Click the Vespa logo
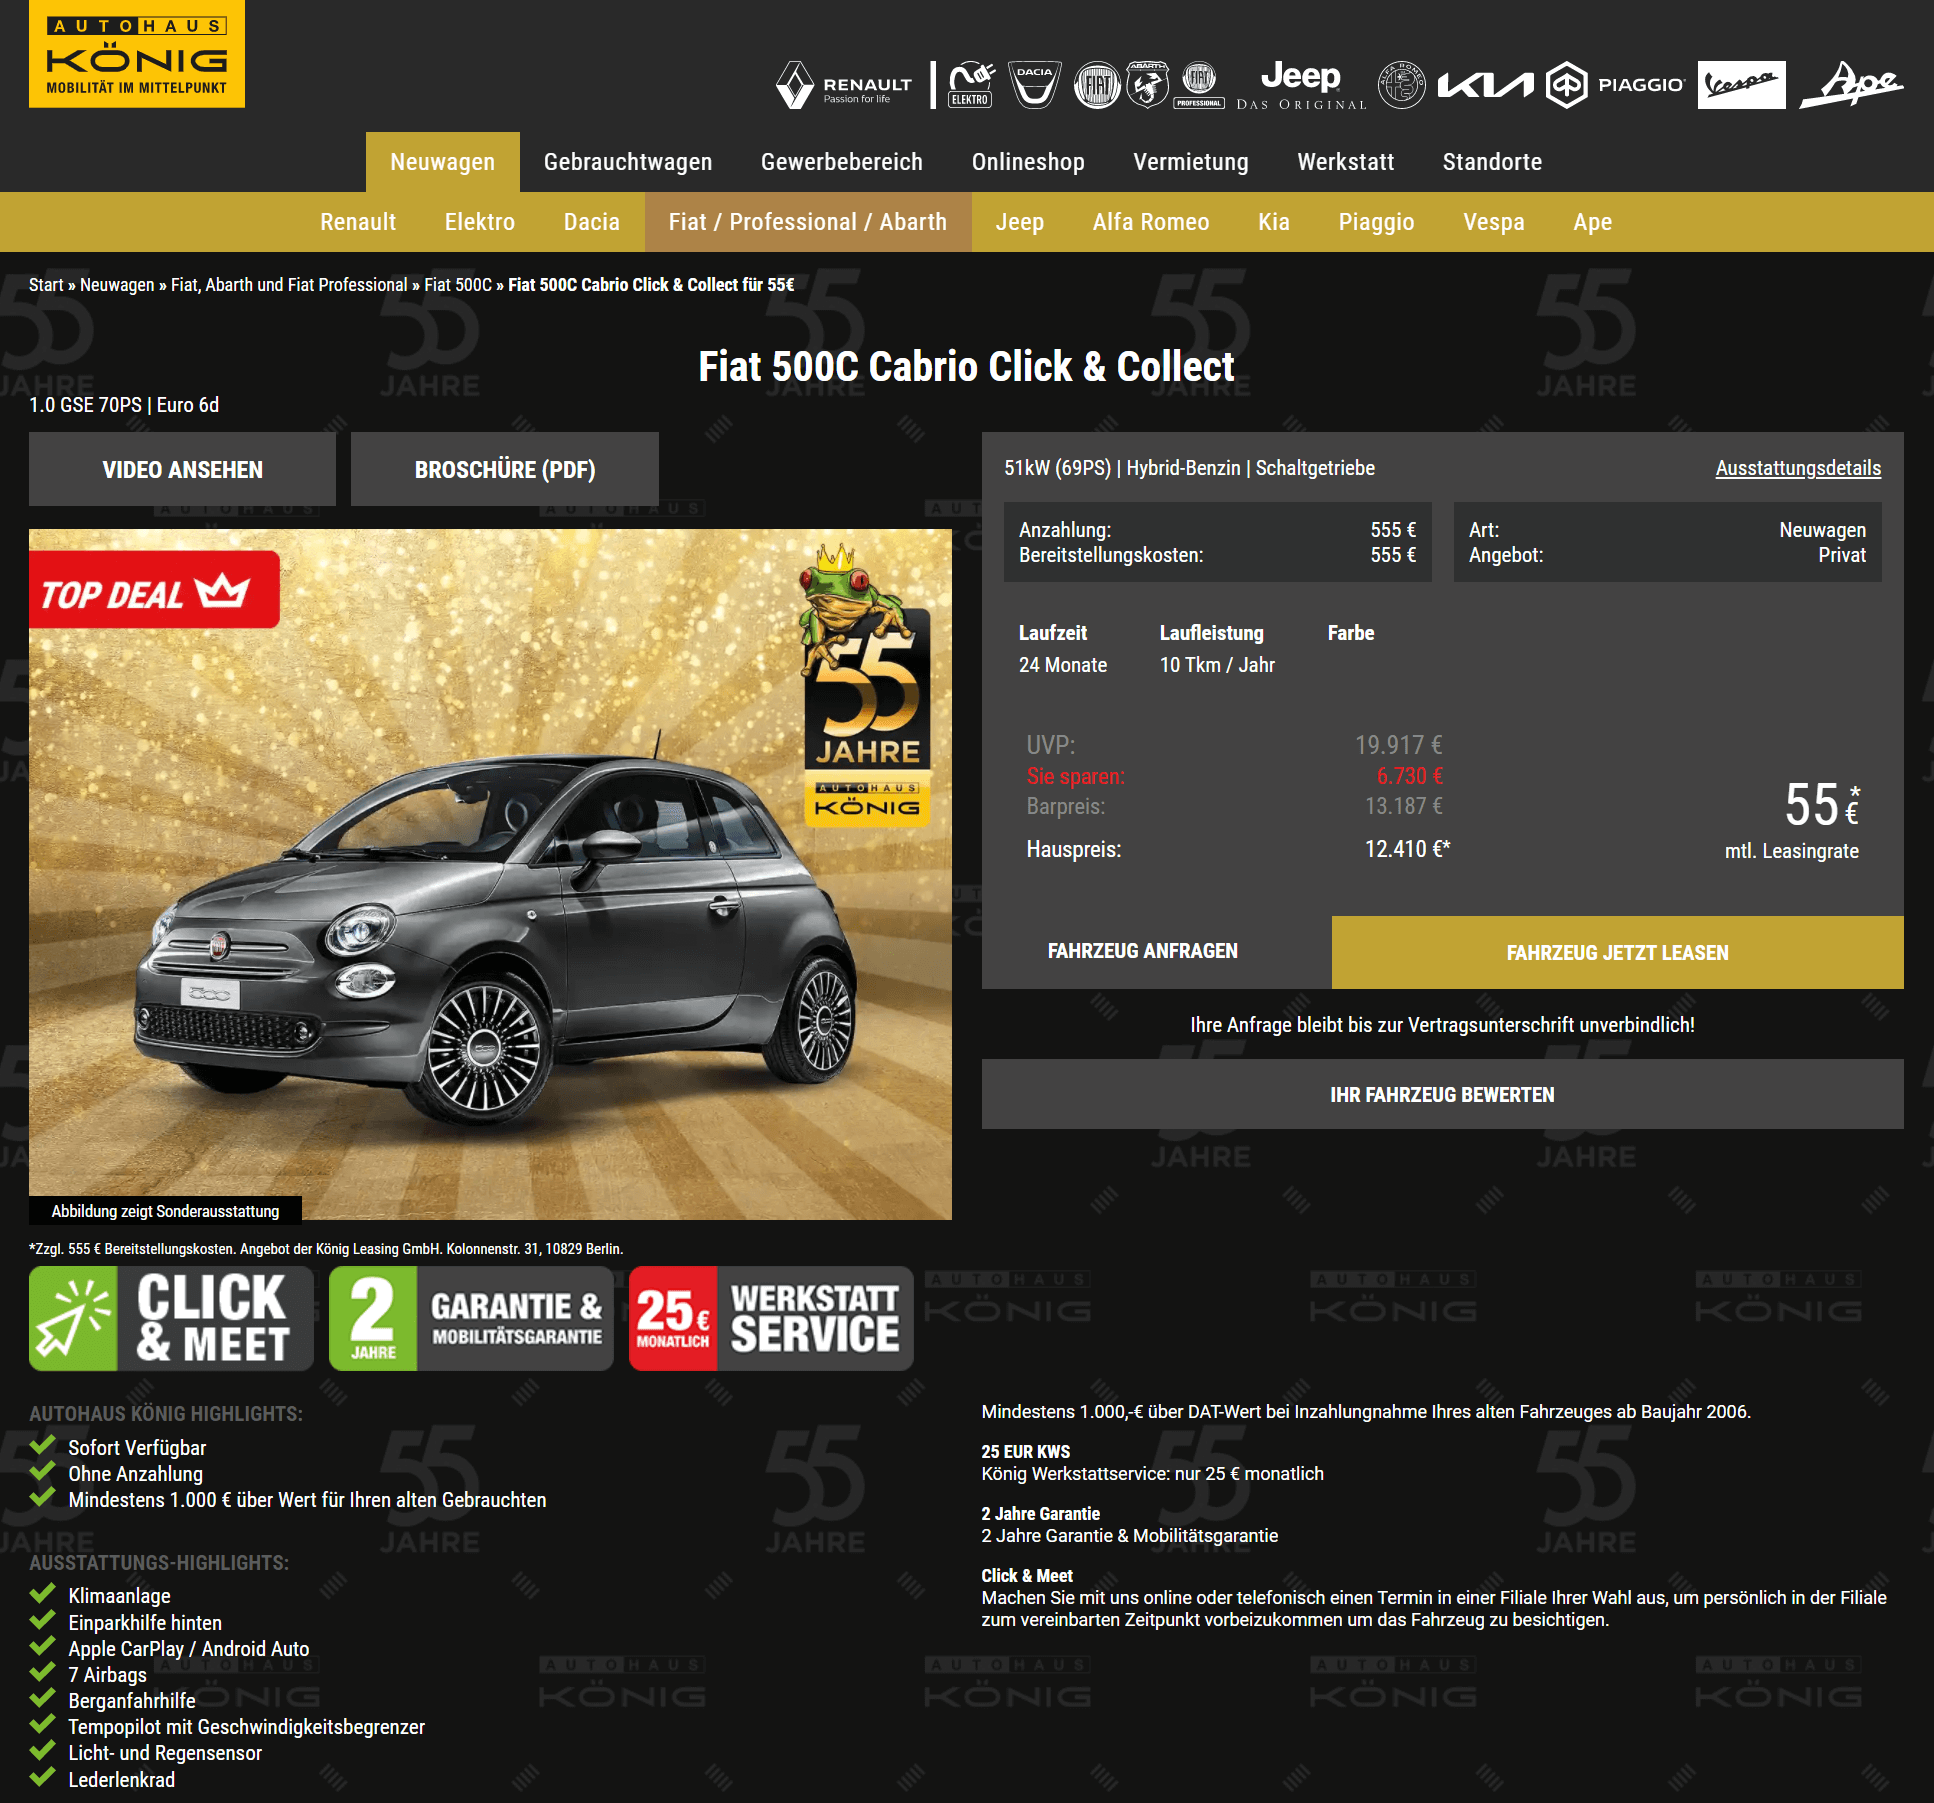The image size is (1934, 1803). (x=1741, y=85)
